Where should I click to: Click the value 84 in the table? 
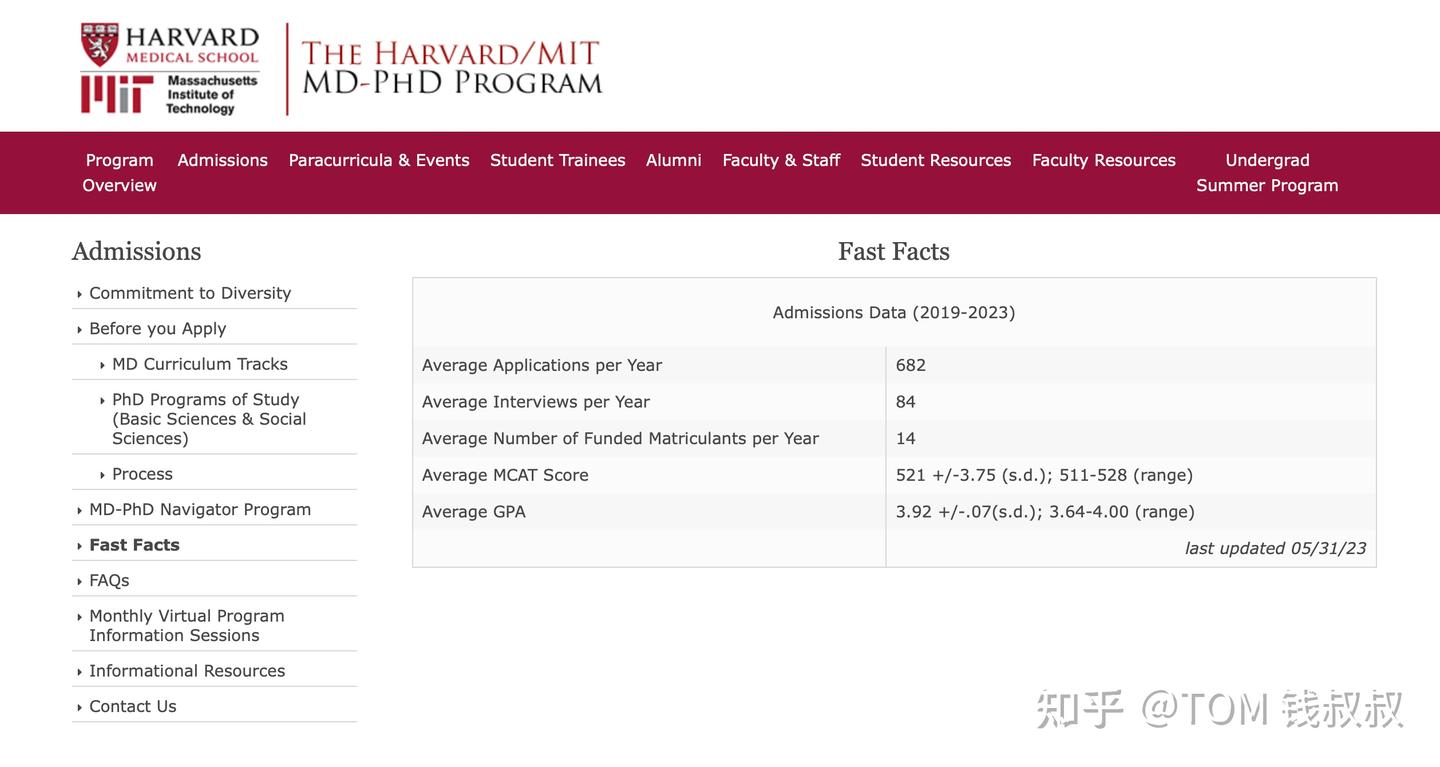906,402
